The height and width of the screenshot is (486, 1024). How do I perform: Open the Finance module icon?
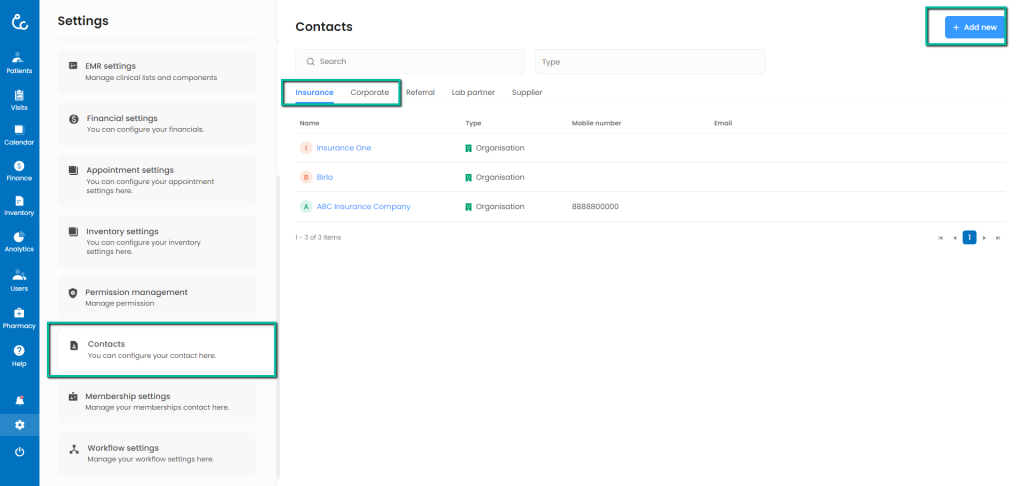click(x=19, y=170)
